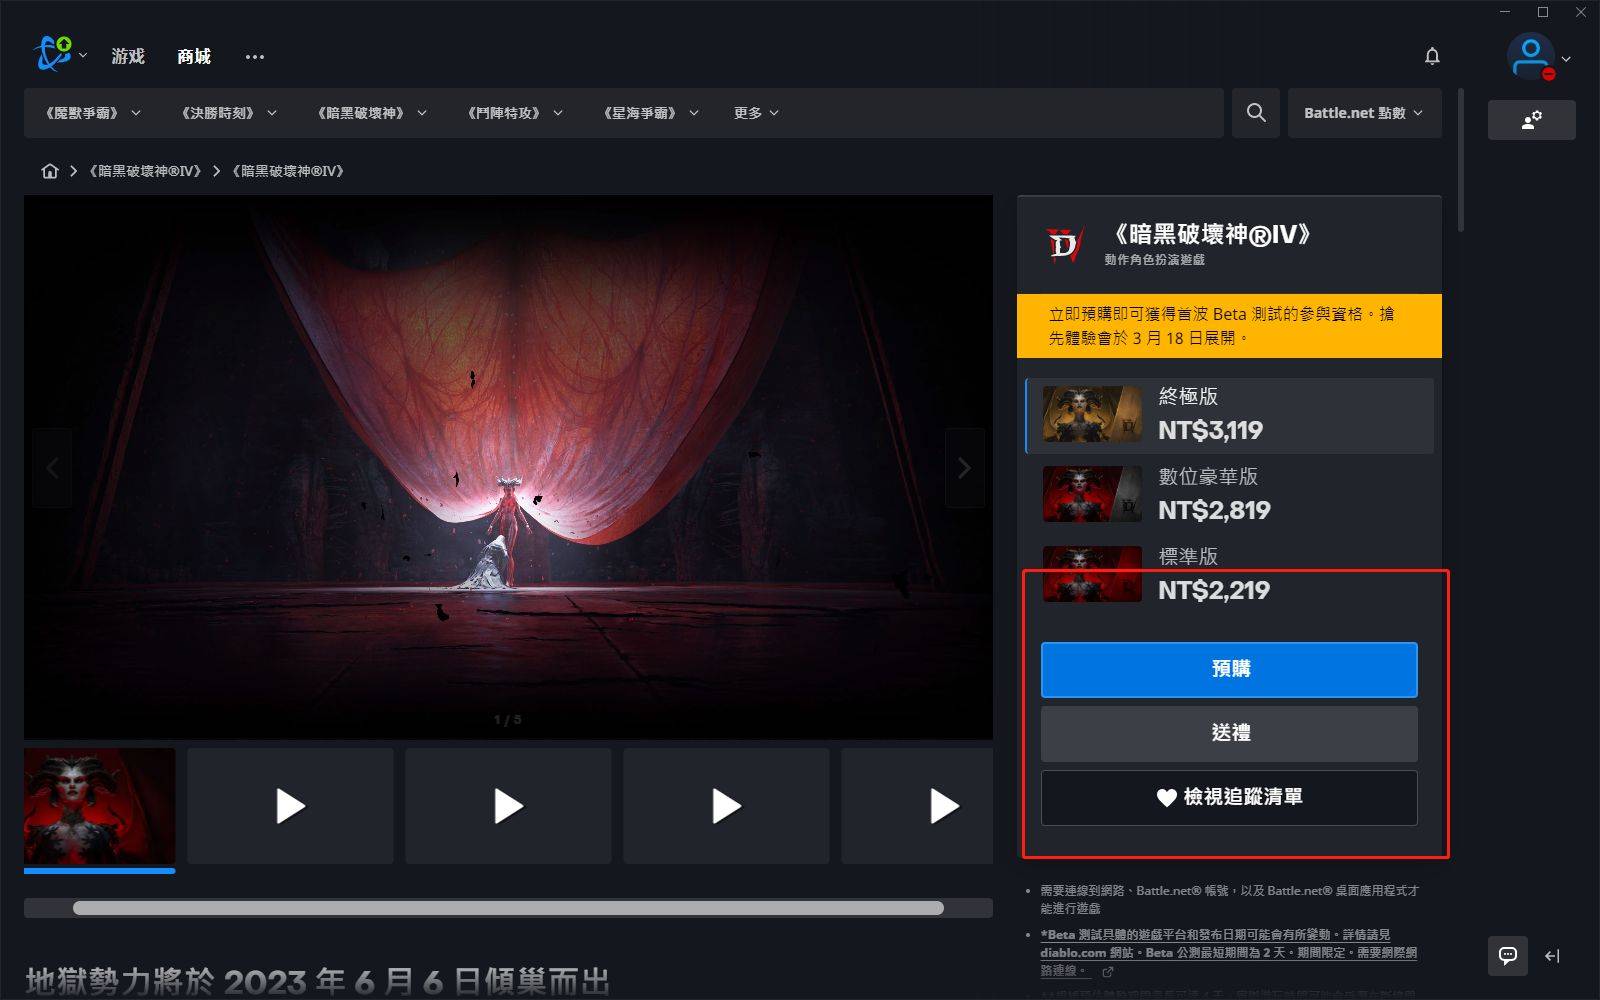Play the second video thumbnail
Viewport: 1600px width, 1000px height.
click(x=508, y=806)
